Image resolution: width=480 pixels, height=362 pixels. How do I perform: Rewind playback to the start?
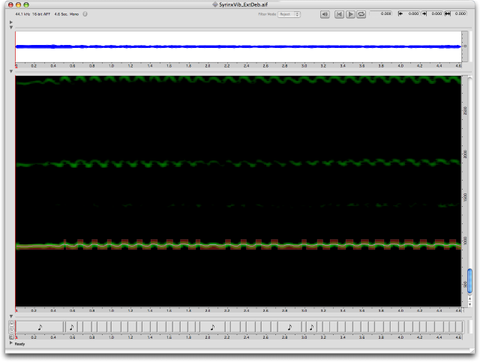tap(339, 14)
